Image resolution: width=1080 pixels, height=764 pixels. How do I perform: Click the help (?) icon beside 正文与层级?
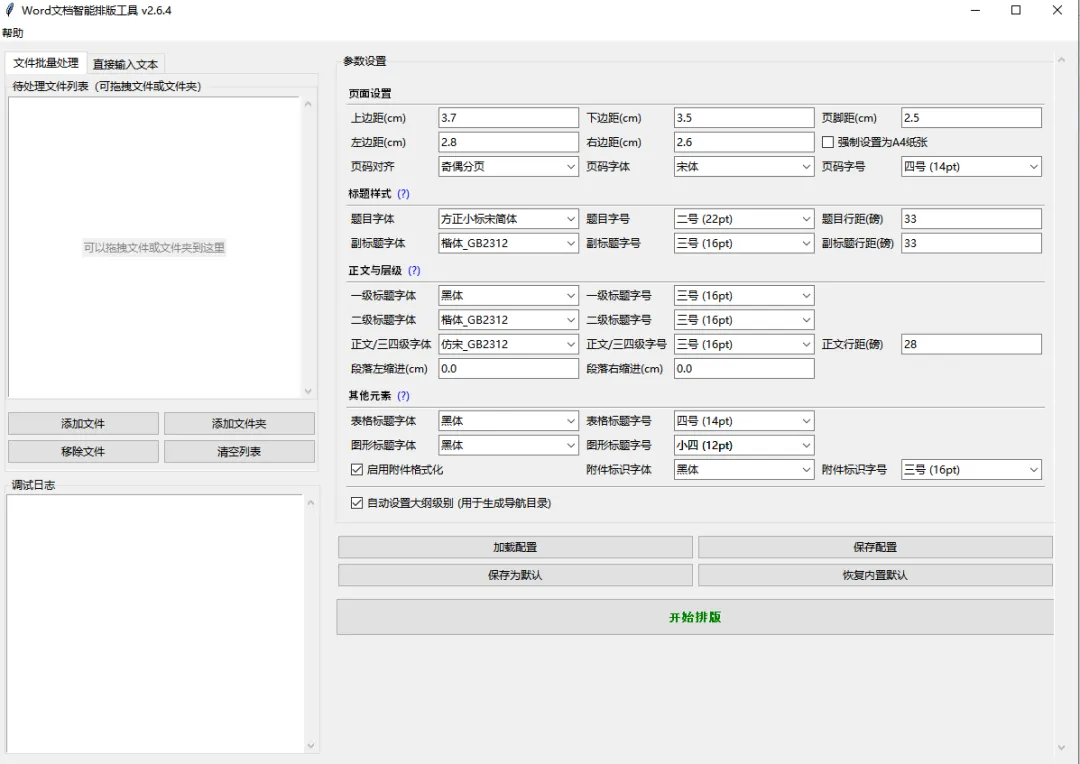tap(414, 271)
